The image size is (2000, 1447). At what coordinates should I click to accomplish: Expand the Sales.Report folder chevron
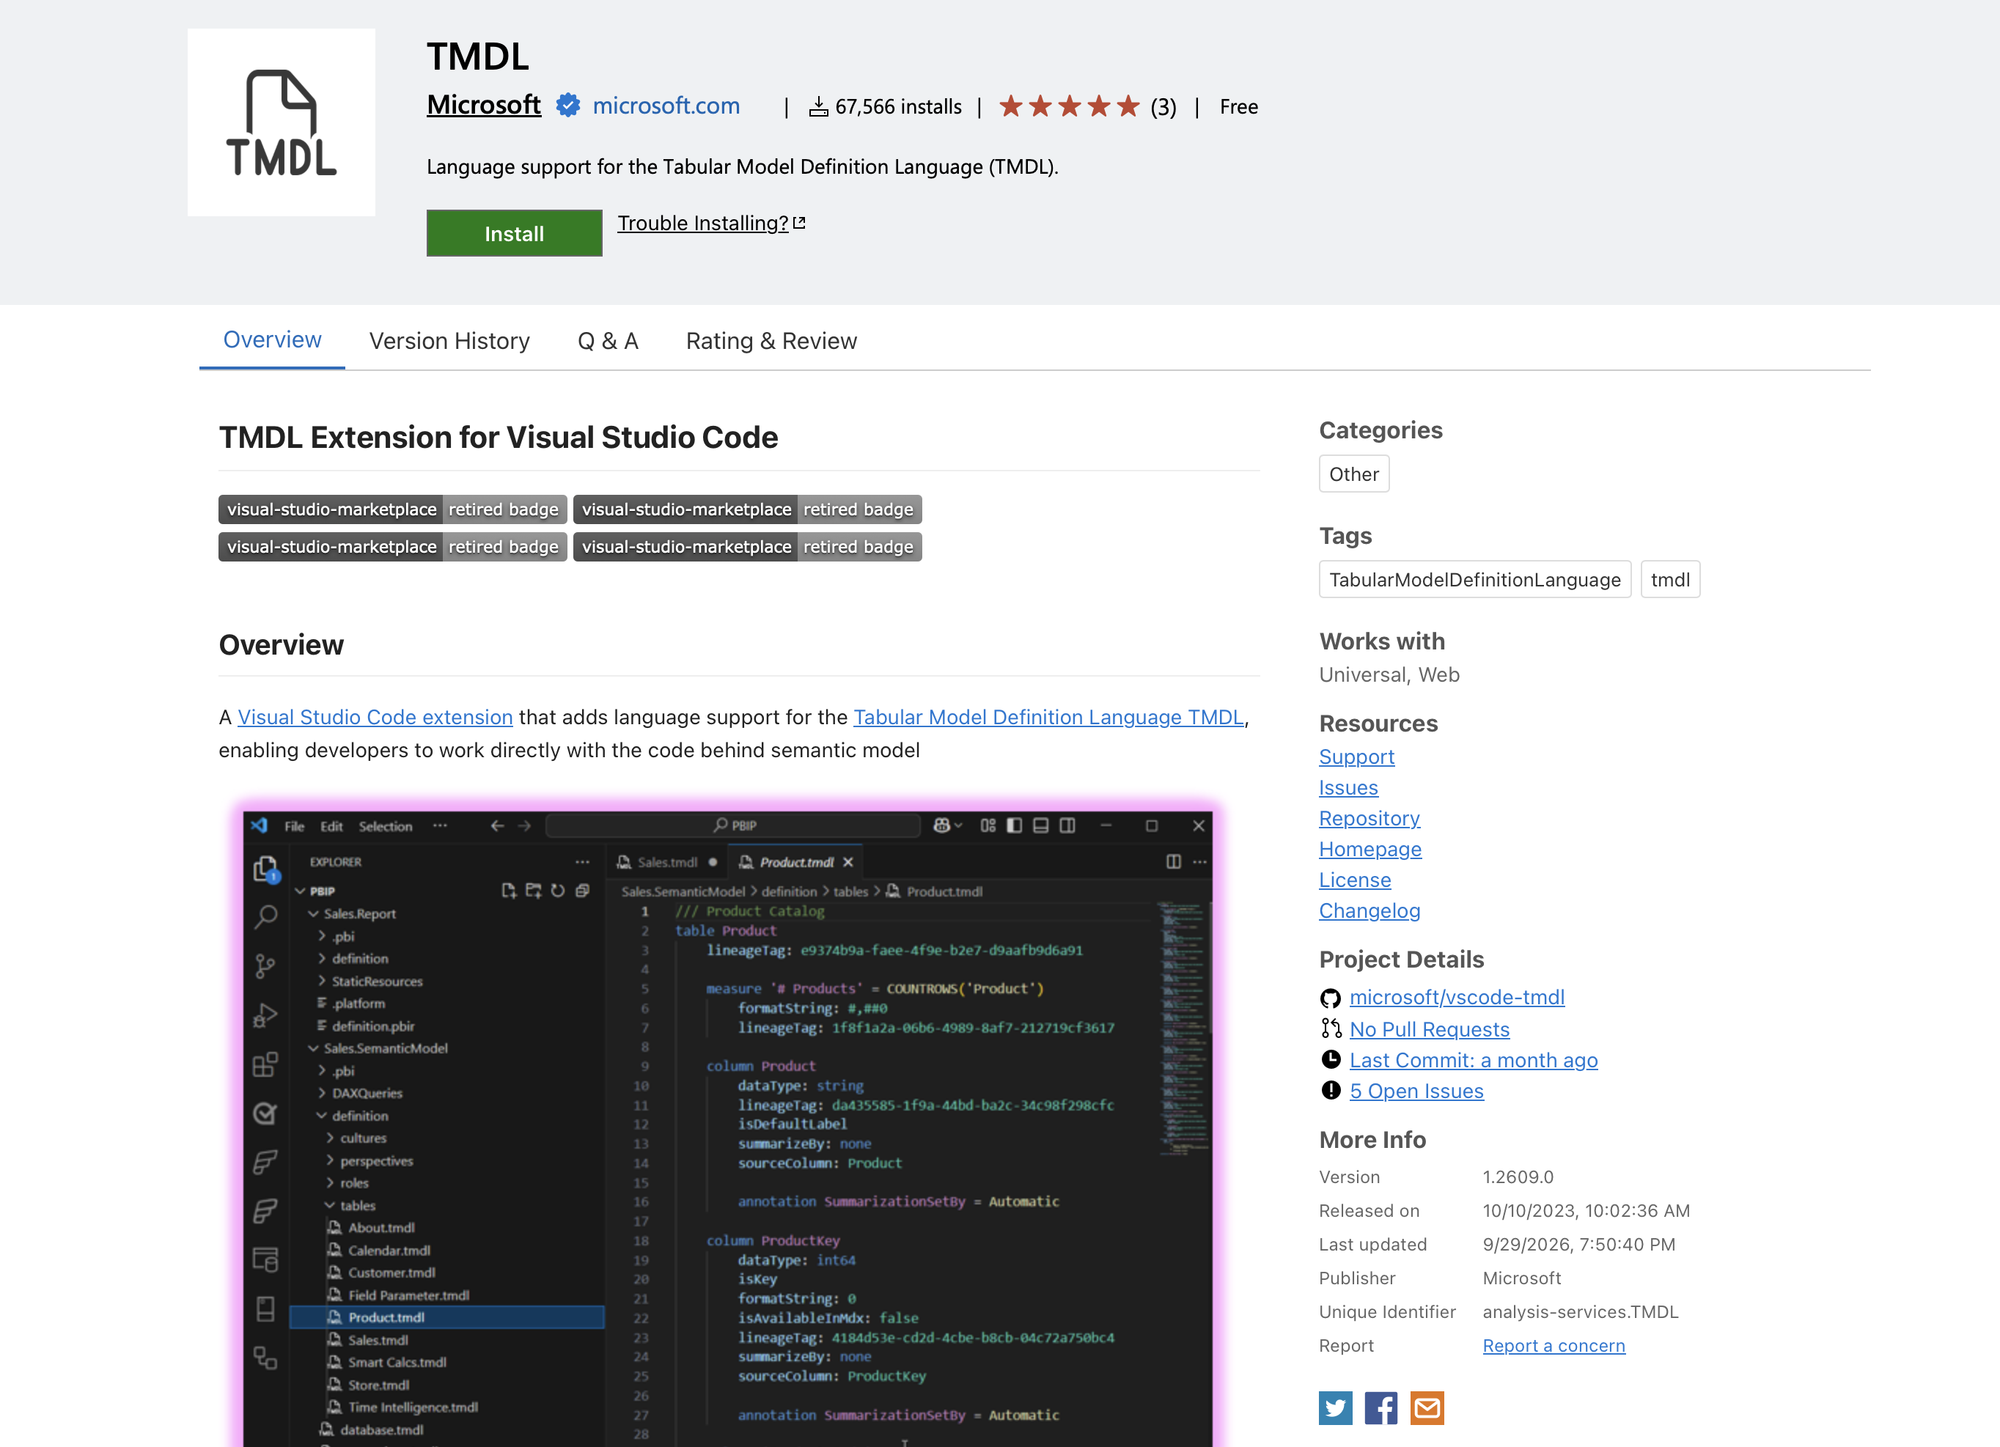[313, 914]
